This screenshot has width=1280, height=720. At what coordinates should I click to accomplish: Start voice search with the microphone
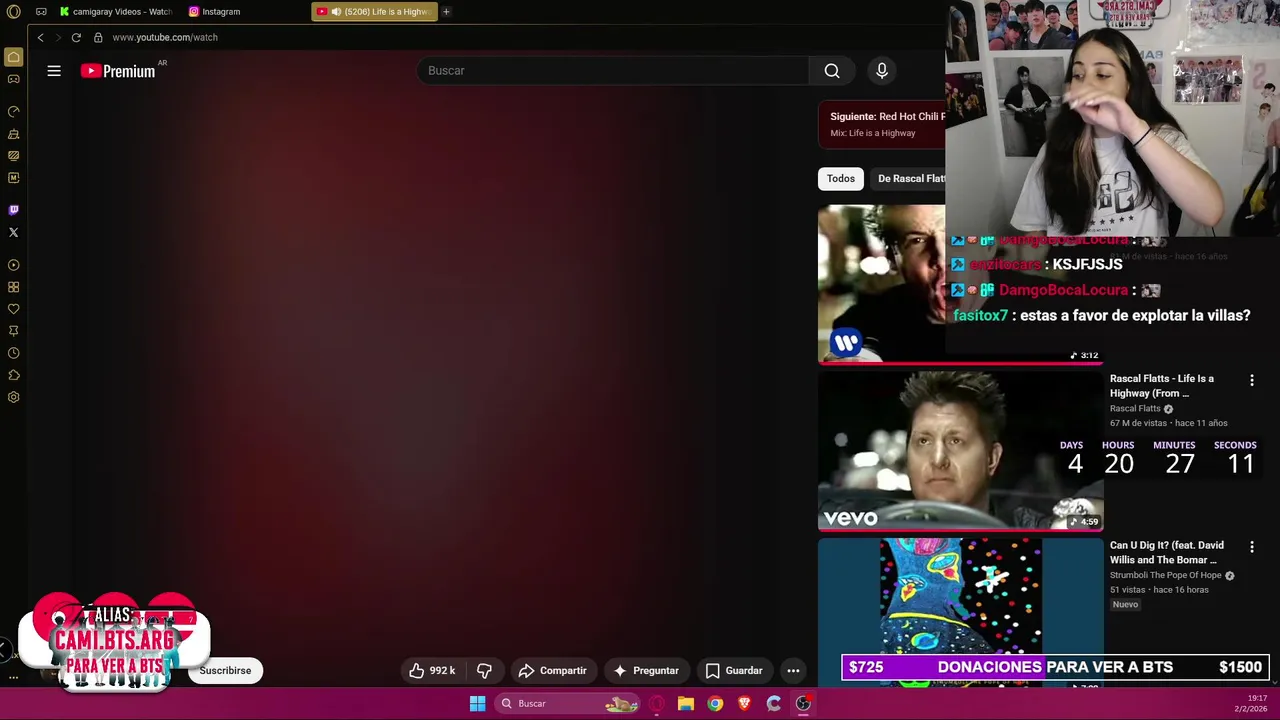point(882,71)
